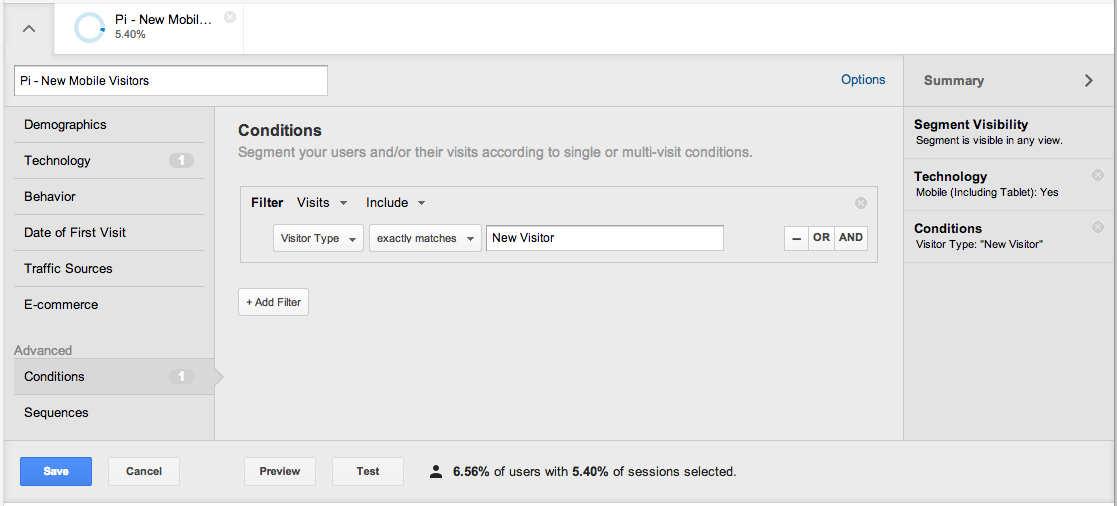This screenshot has height=506, width=1117.
Task: Collapse the segment bar with the up chevron
Action: pos(28,29)
